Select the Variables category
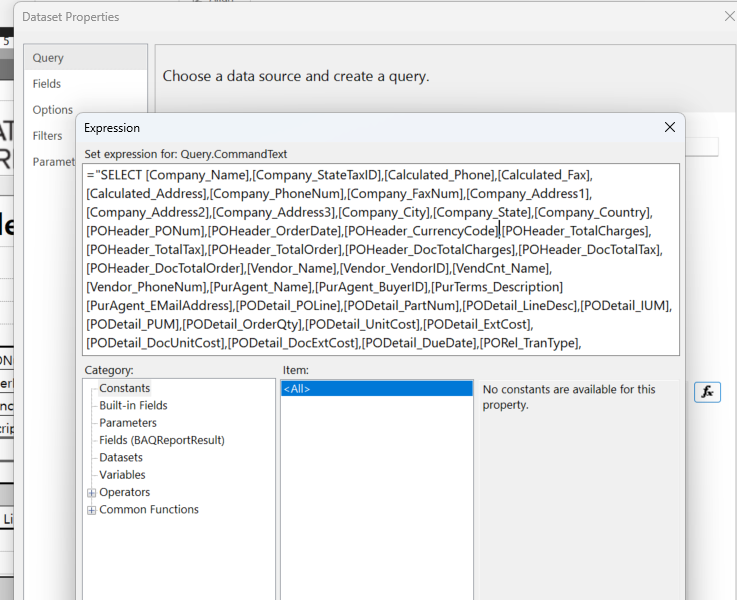The width and height of the screenshot is (737, 600). pos(122,475)
